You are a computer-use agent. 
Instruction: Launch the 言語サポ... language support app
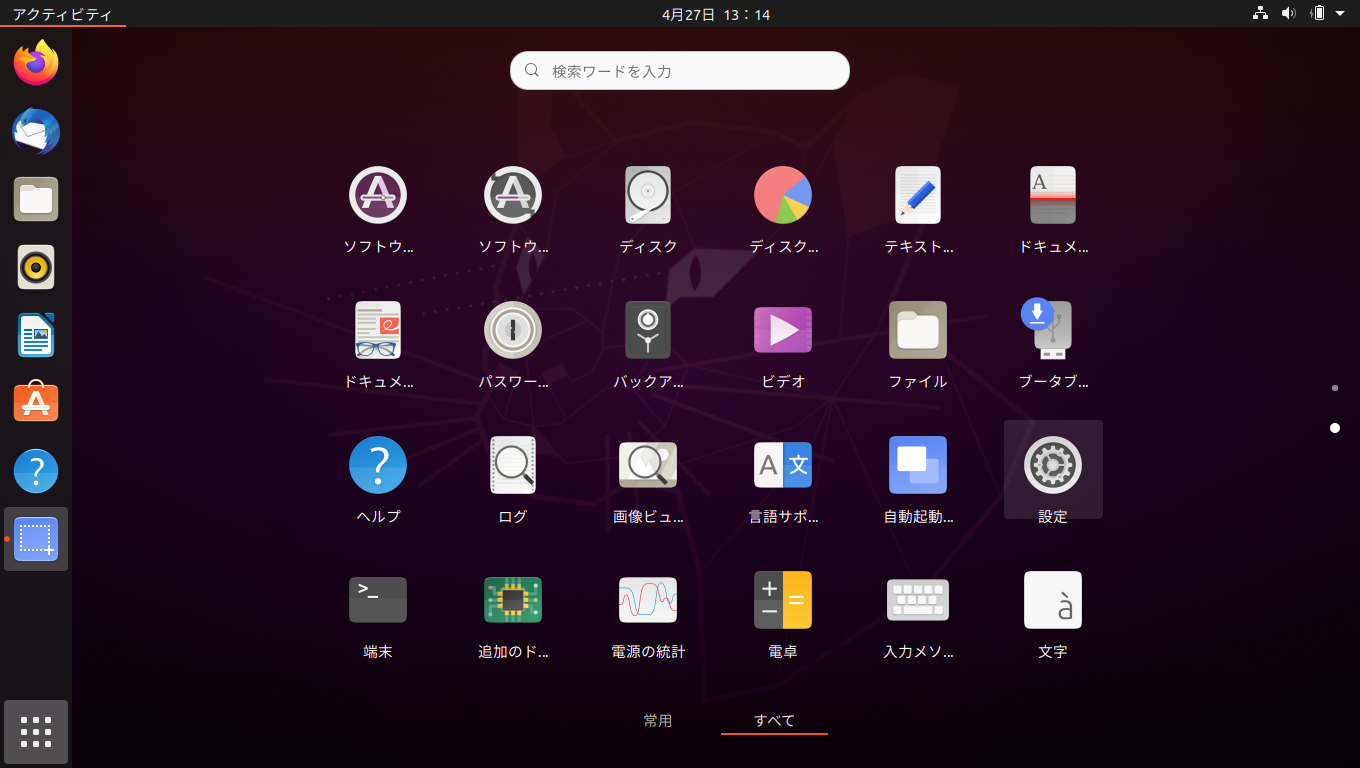tap(783, 465)
